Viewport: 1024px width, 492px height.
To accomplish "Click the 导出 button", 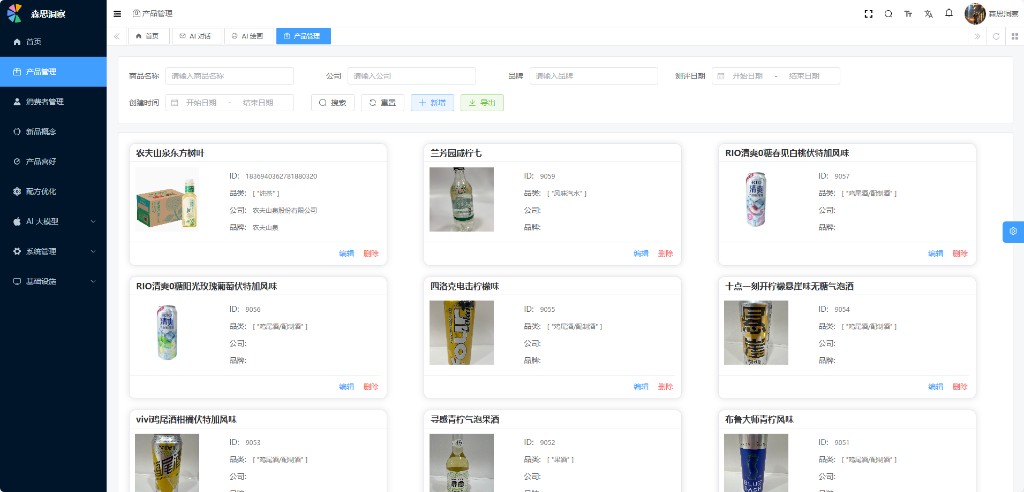I will click(x=482, y=103).
